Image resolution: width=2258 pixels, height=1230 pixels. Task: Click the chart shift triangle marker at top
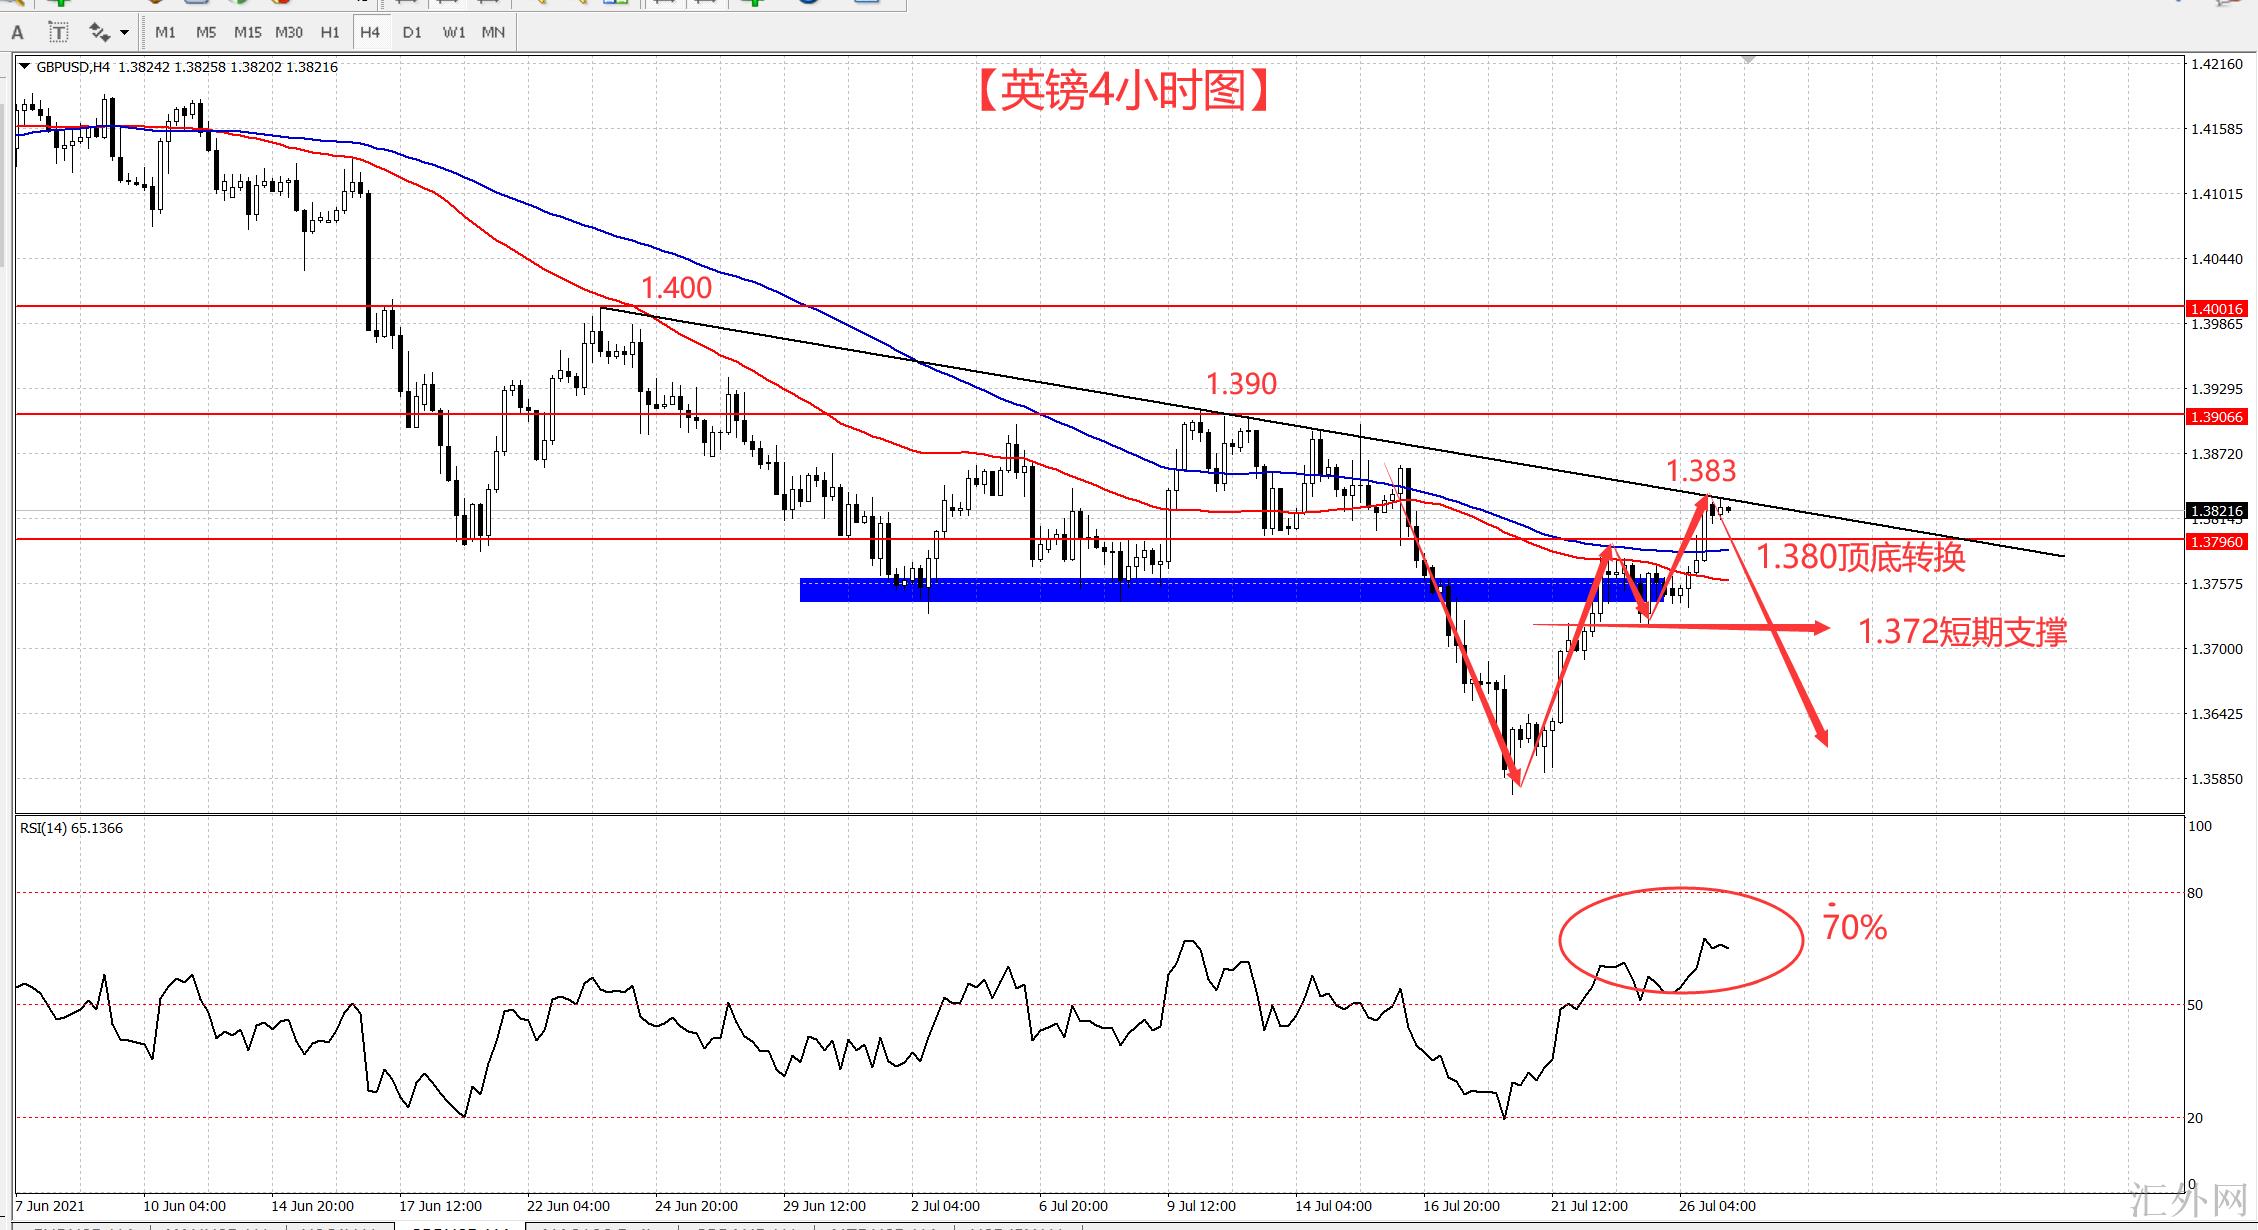(1747, 61)
